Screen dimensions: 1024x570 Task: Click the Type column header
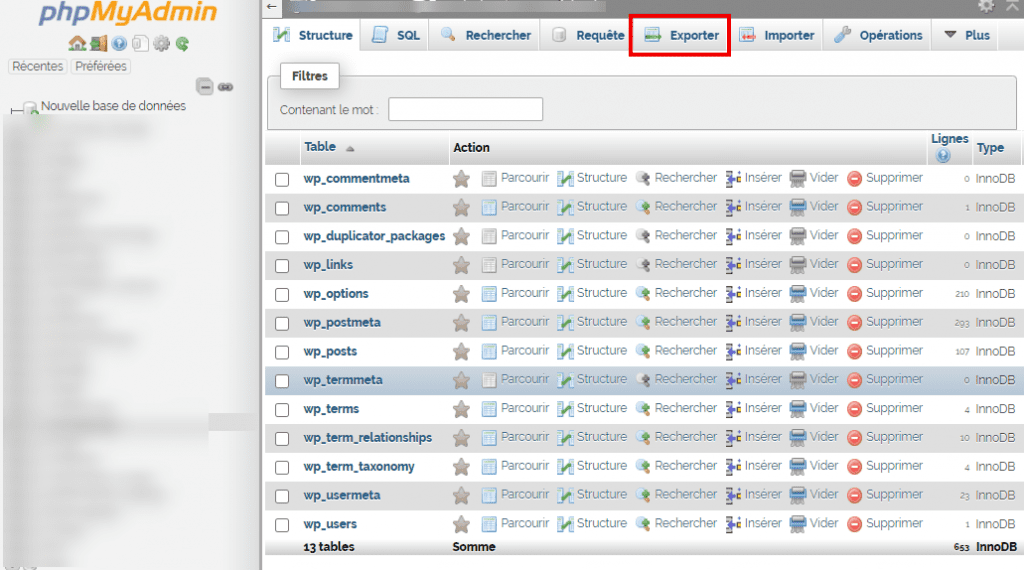[x=990, y=148]
